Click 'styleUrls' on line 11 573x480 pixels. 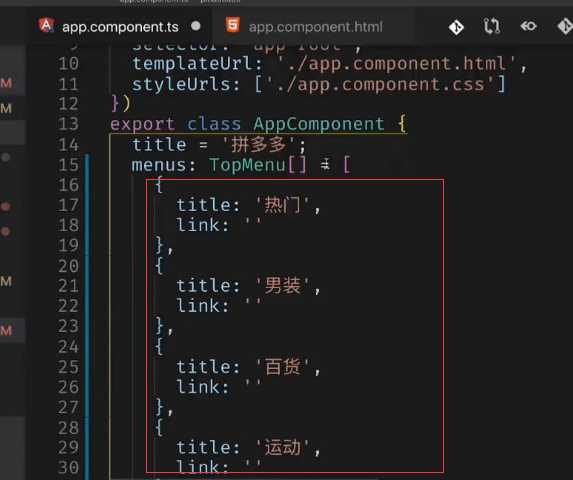(181, 84)
